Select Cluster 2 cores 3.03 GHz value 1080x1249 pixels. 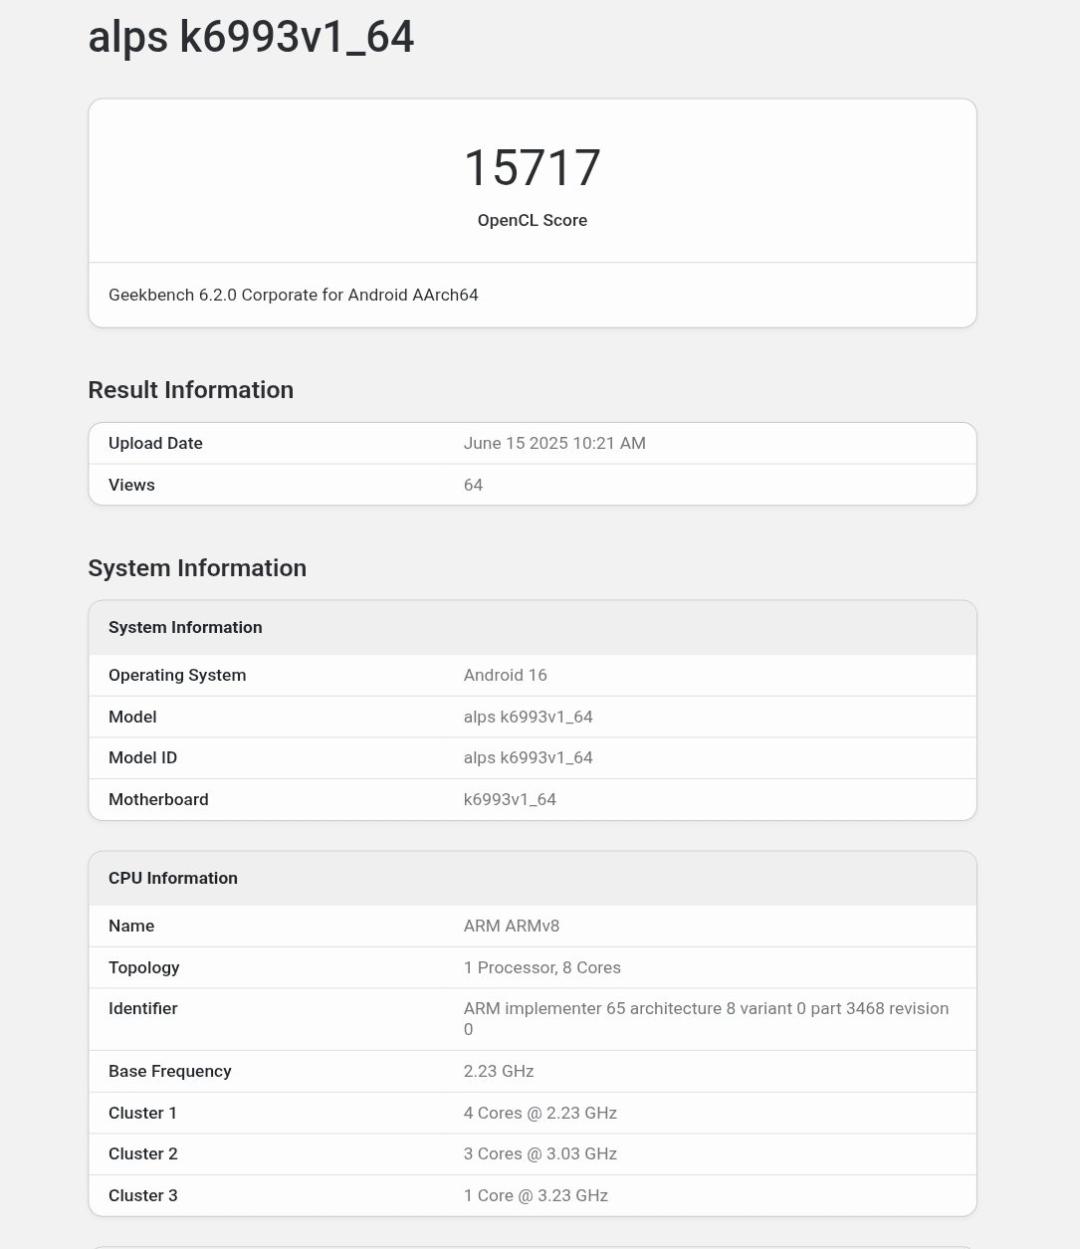tap(540, 1154)
